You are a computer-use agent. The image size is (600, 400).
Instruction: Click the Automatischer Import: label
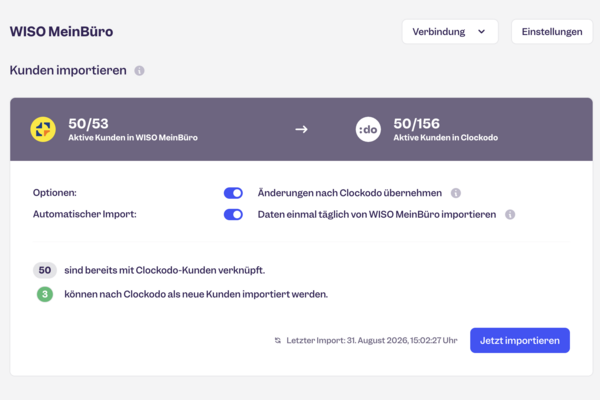tap(85, 214)
